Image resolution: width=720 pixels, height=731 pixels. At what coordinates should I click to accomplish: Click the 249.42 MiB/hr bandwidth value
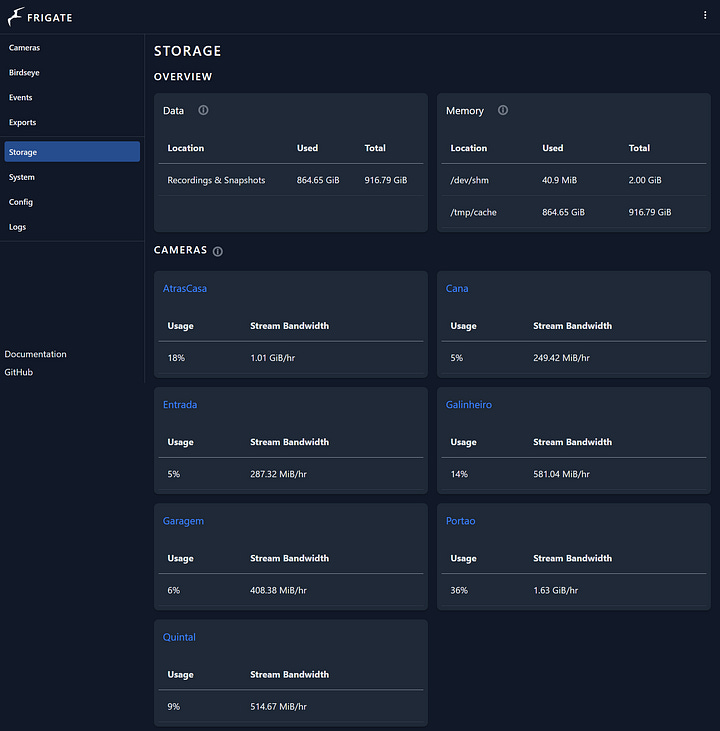coord(561,358)
